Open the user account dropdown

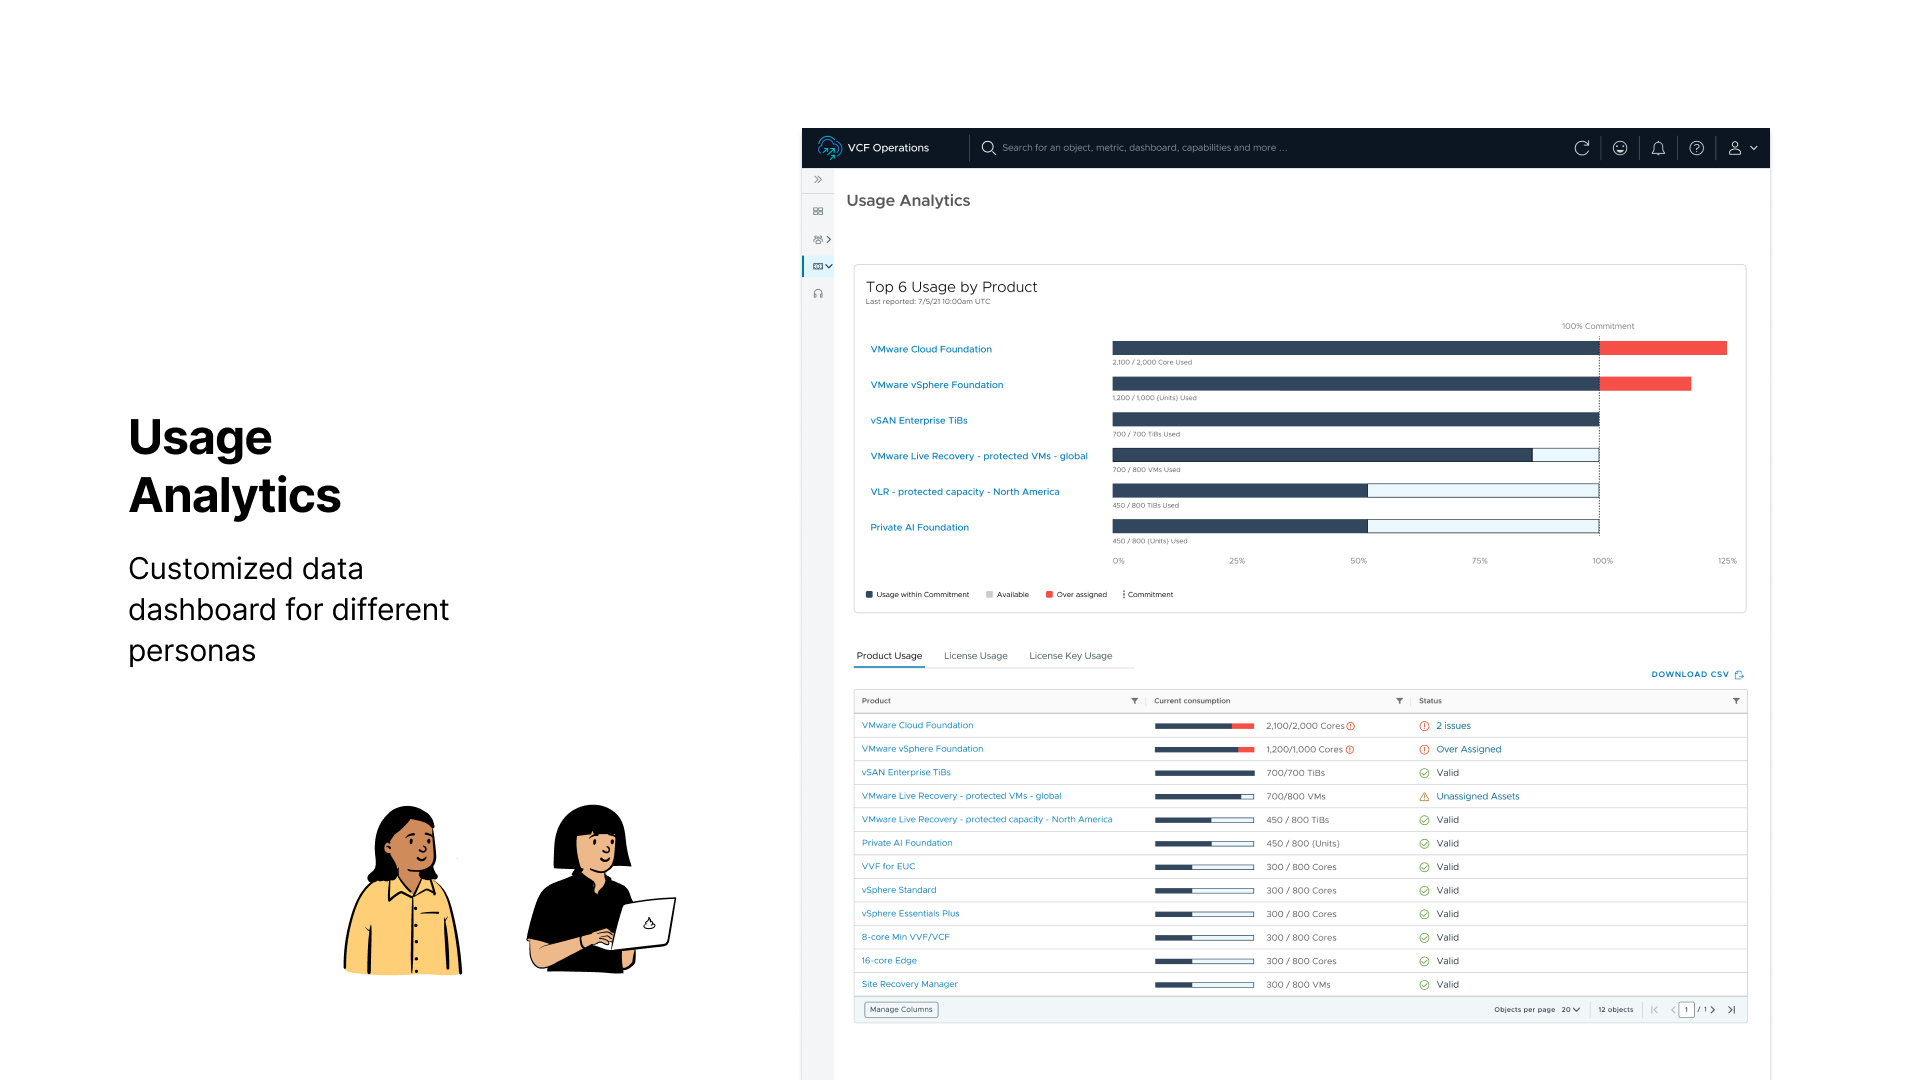click(1742, 148)
